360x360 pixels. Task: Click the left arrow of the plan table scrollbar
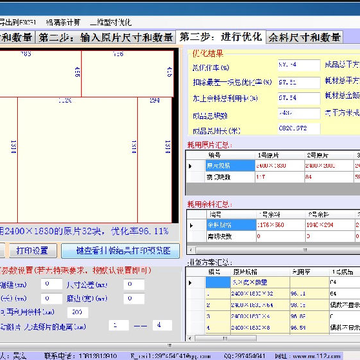191,338
